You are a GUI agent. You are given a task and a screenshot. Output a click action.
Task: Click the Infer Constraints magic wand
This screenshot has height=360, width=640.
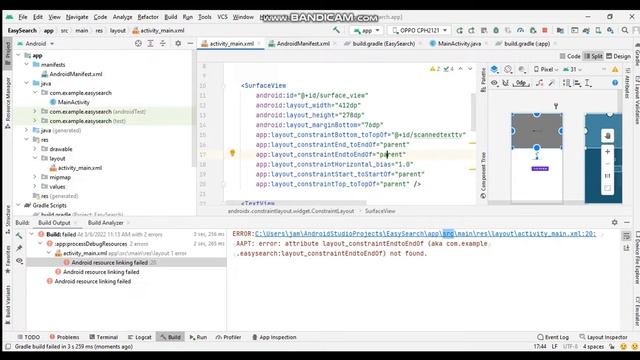(x=552, y=83)
